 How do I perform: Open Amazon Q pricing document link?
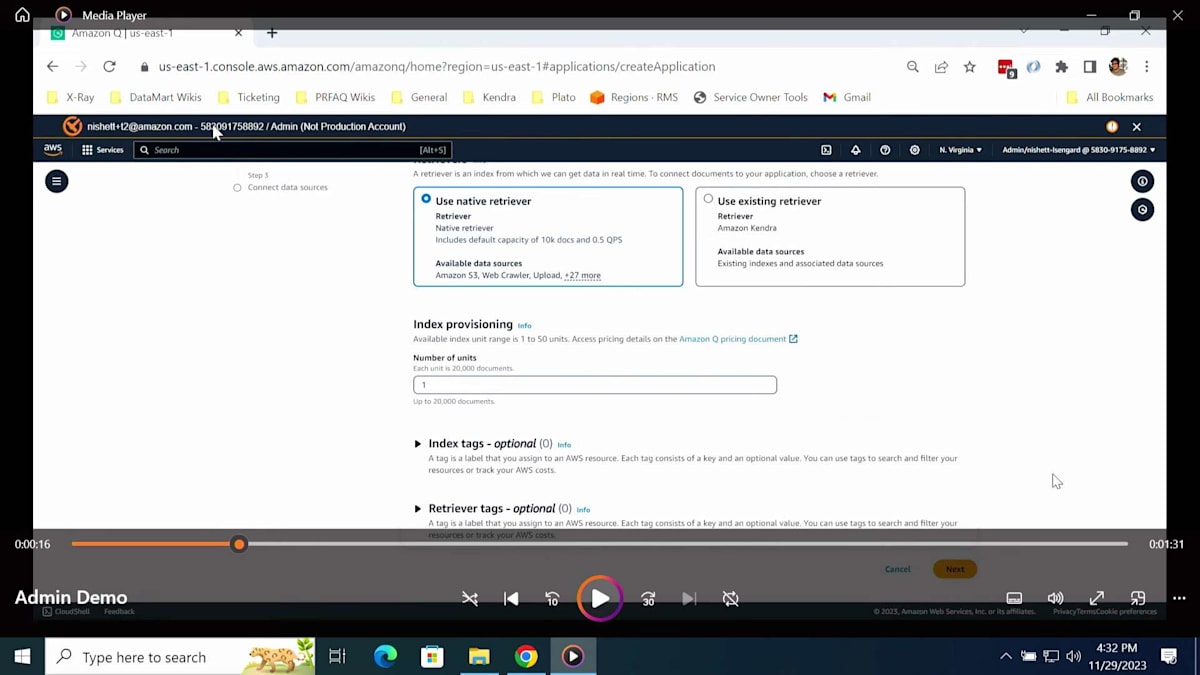(x=738, y=339)
